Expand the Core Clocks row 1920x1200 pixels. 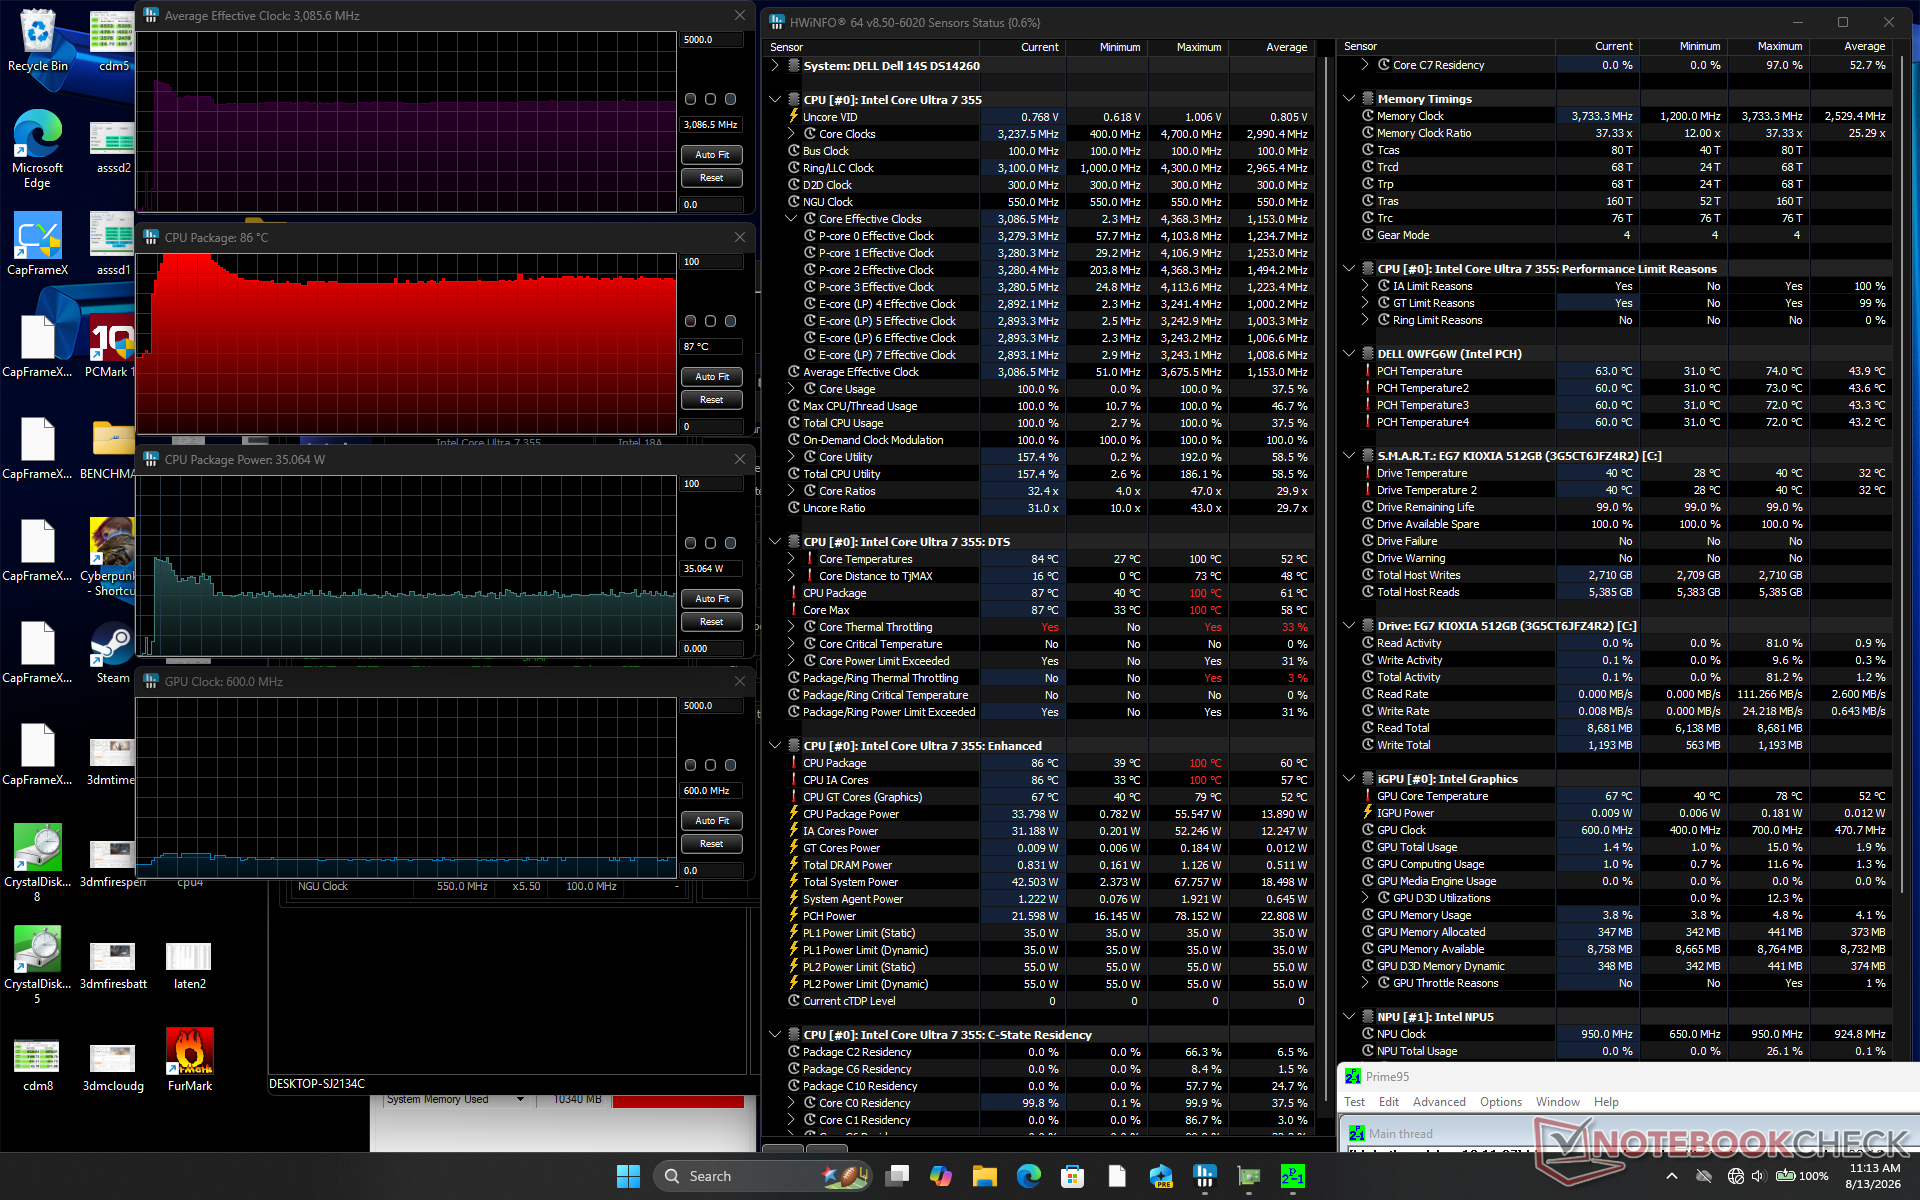pos(791,134)
